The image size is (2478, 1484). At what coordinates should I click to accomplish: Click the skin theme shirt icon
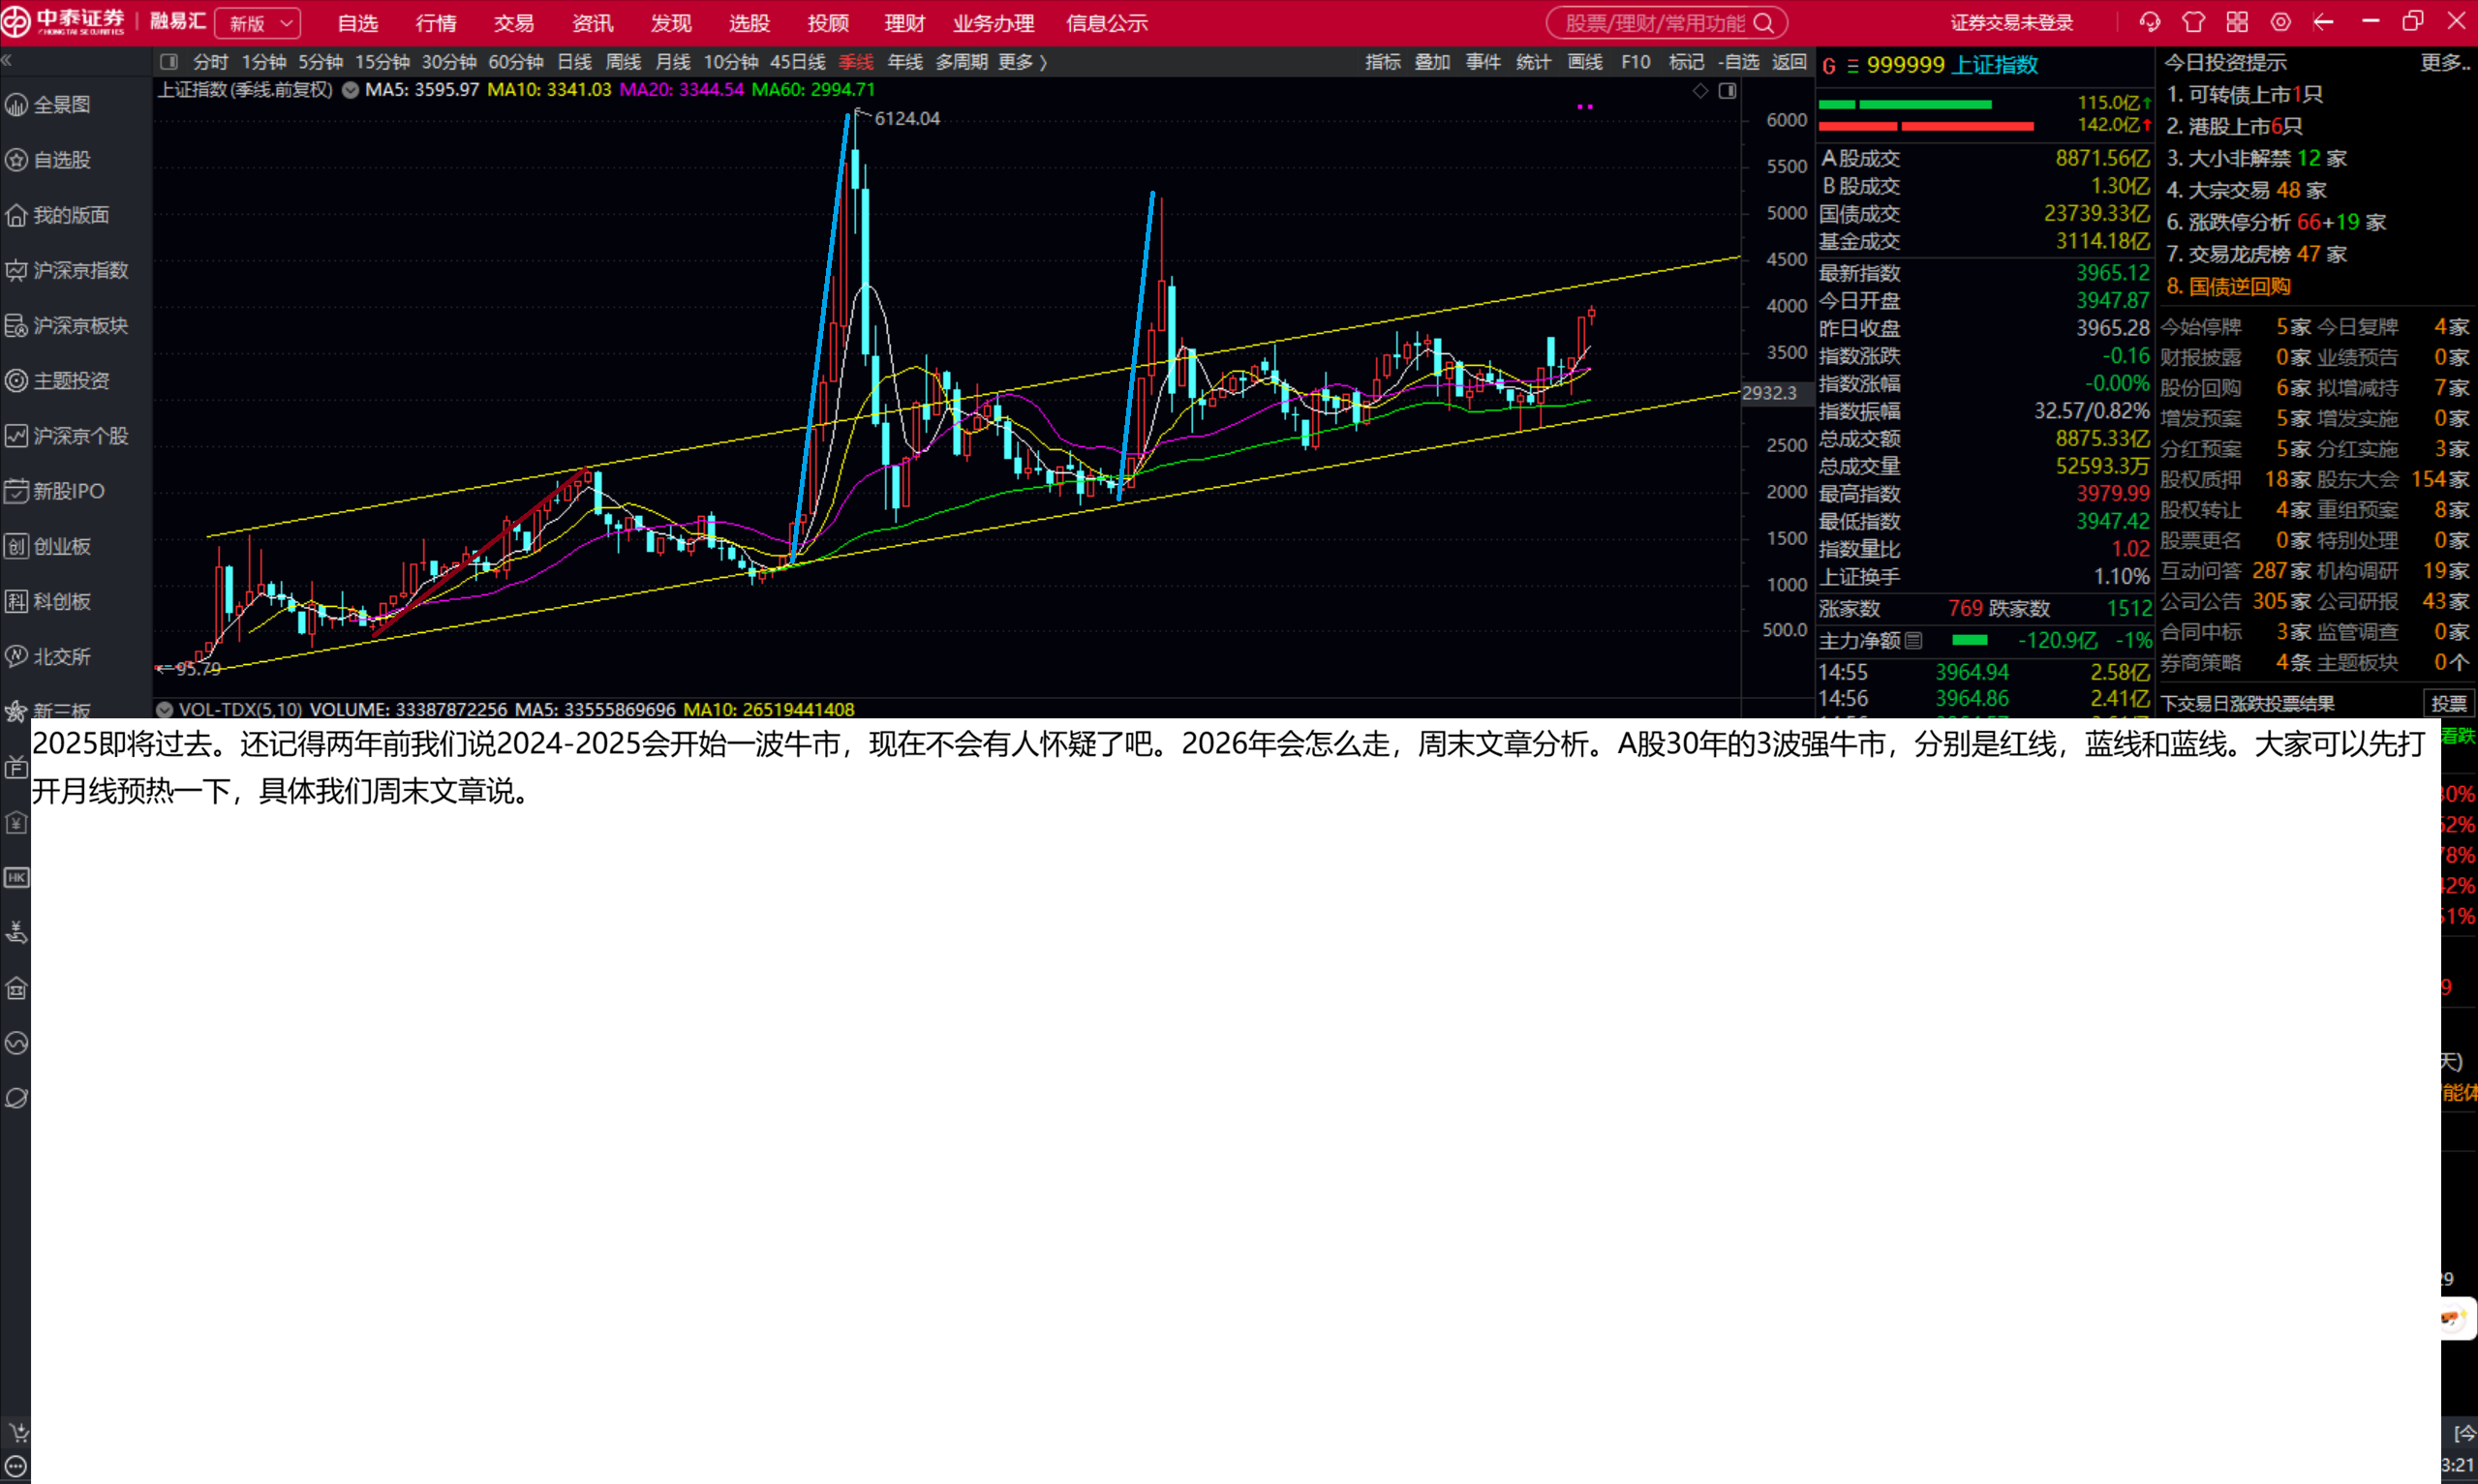pyautogui.click(x=2193, y=22)
